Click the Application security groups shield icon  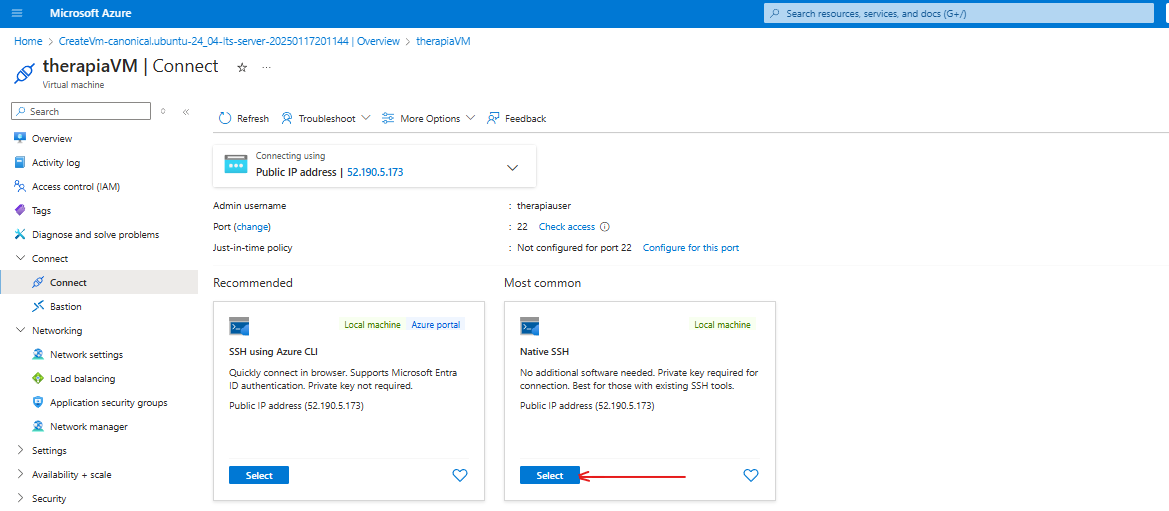[38, 402]
